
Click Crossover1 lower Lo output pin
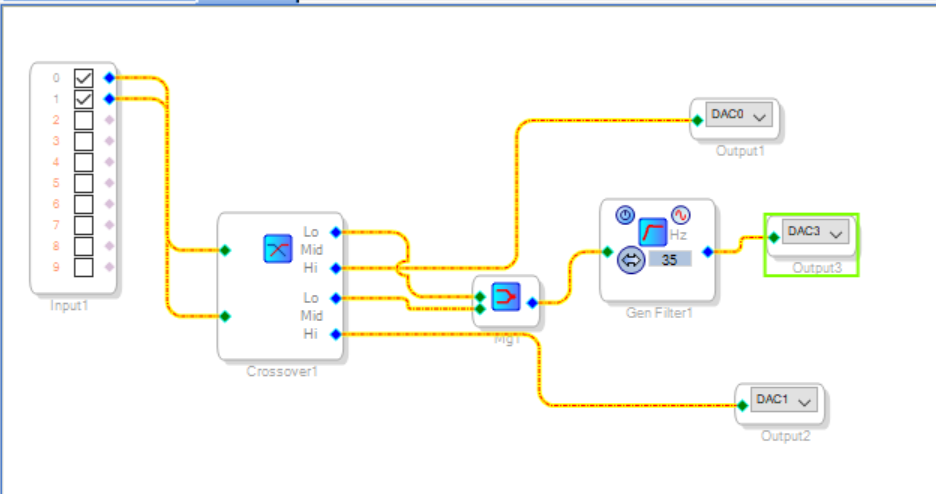pos(336,298)
